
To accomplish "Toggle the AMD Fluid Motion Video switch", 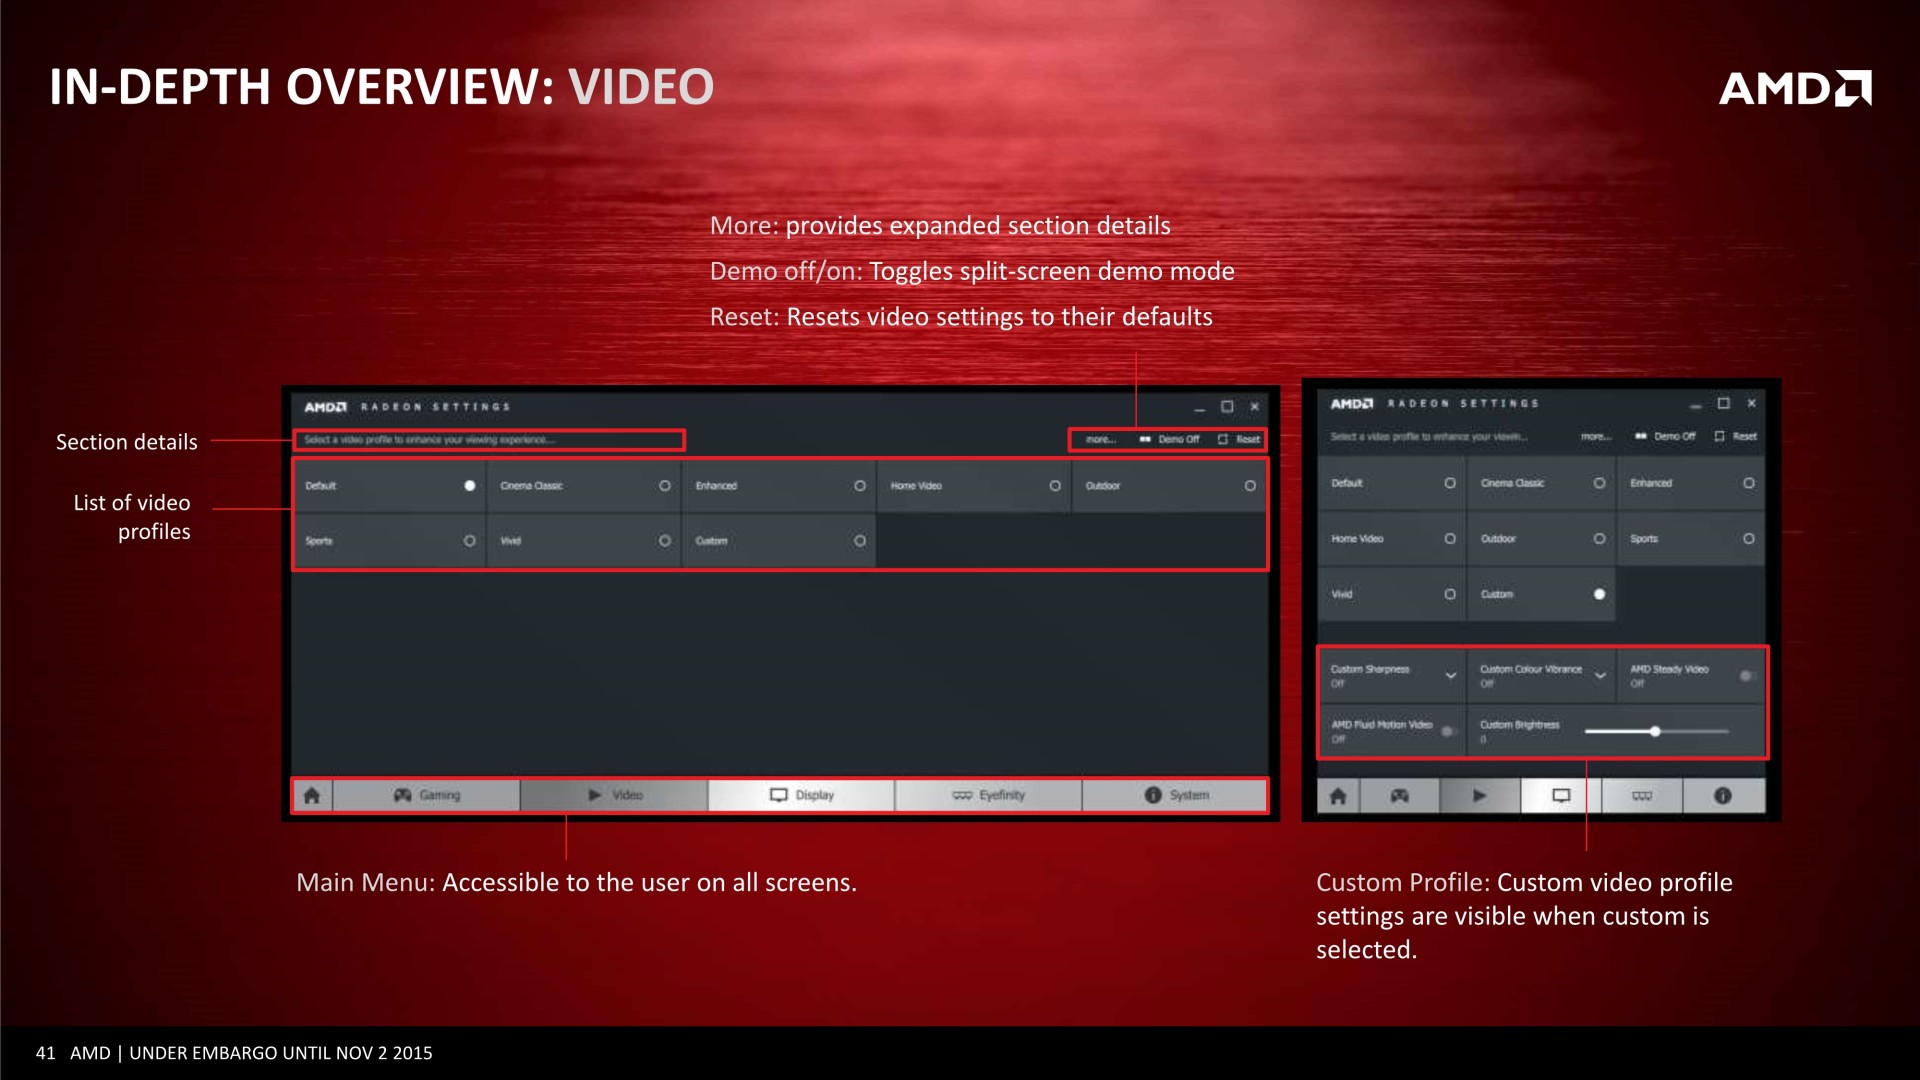I will pyautogui.click(x=1447, y=731).
